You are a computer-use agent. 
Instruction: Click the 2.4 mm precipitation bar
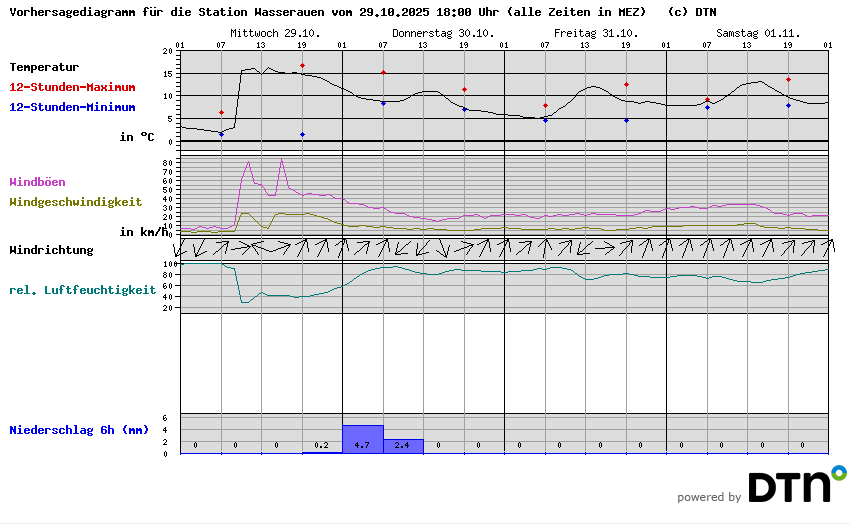tap(403, 446)
